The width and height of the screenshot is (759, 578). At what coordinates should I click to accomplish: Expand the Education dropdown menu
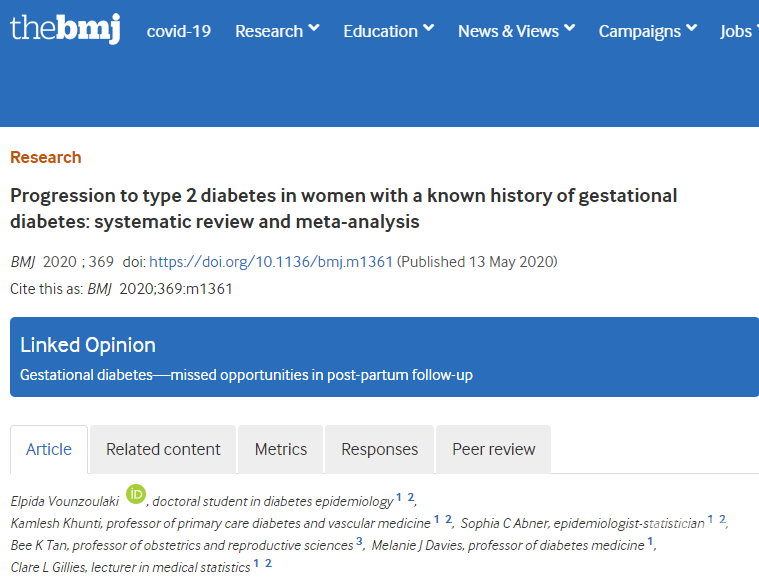[x=388, y=31]
